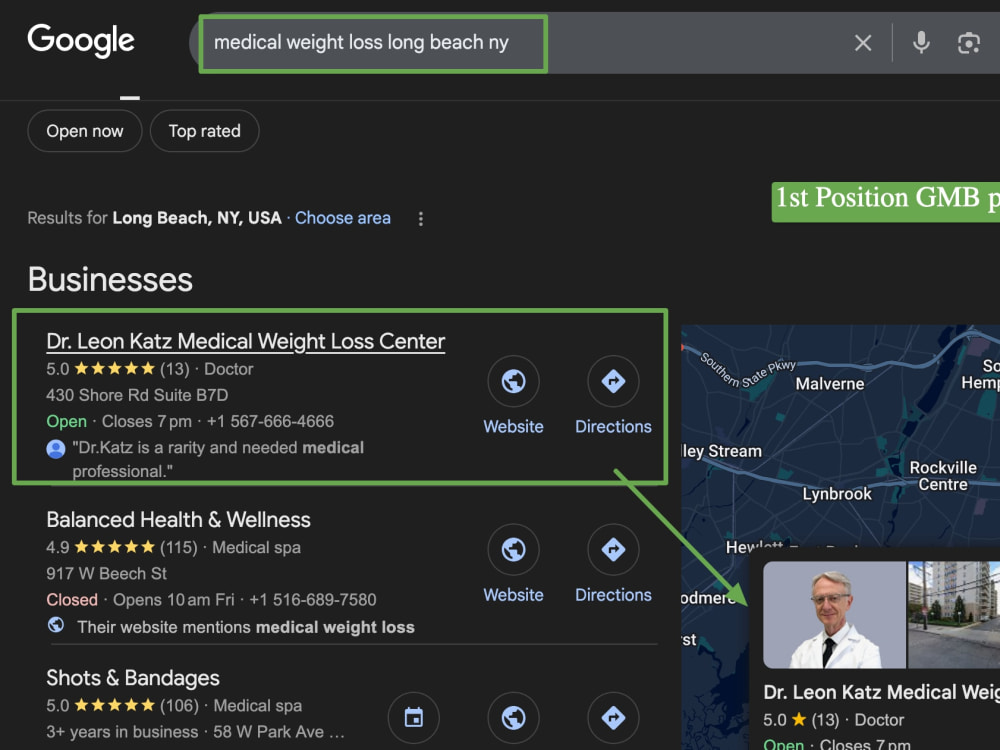This screenshot has height=750, width=1000.
Task: Toggle the Top rated filter
Action: (x=205, y=131)
